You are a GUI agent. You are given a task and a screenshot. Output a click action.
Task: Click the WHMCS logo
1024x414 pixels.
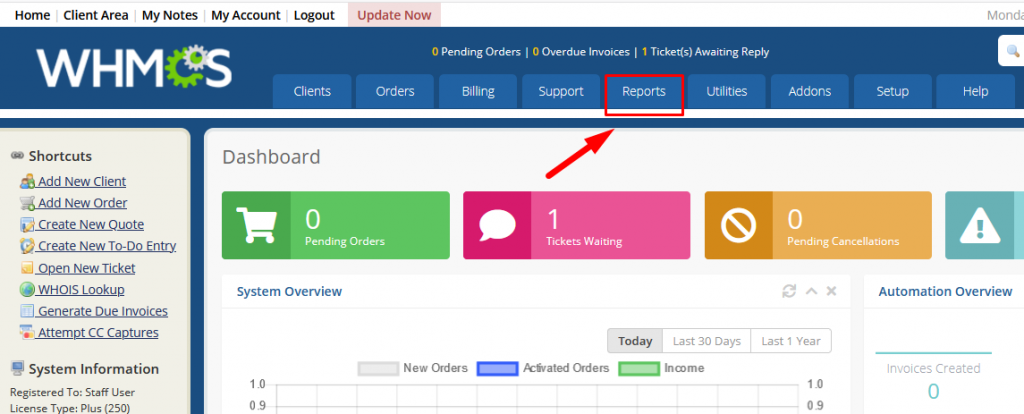click(x=134, y=68)
